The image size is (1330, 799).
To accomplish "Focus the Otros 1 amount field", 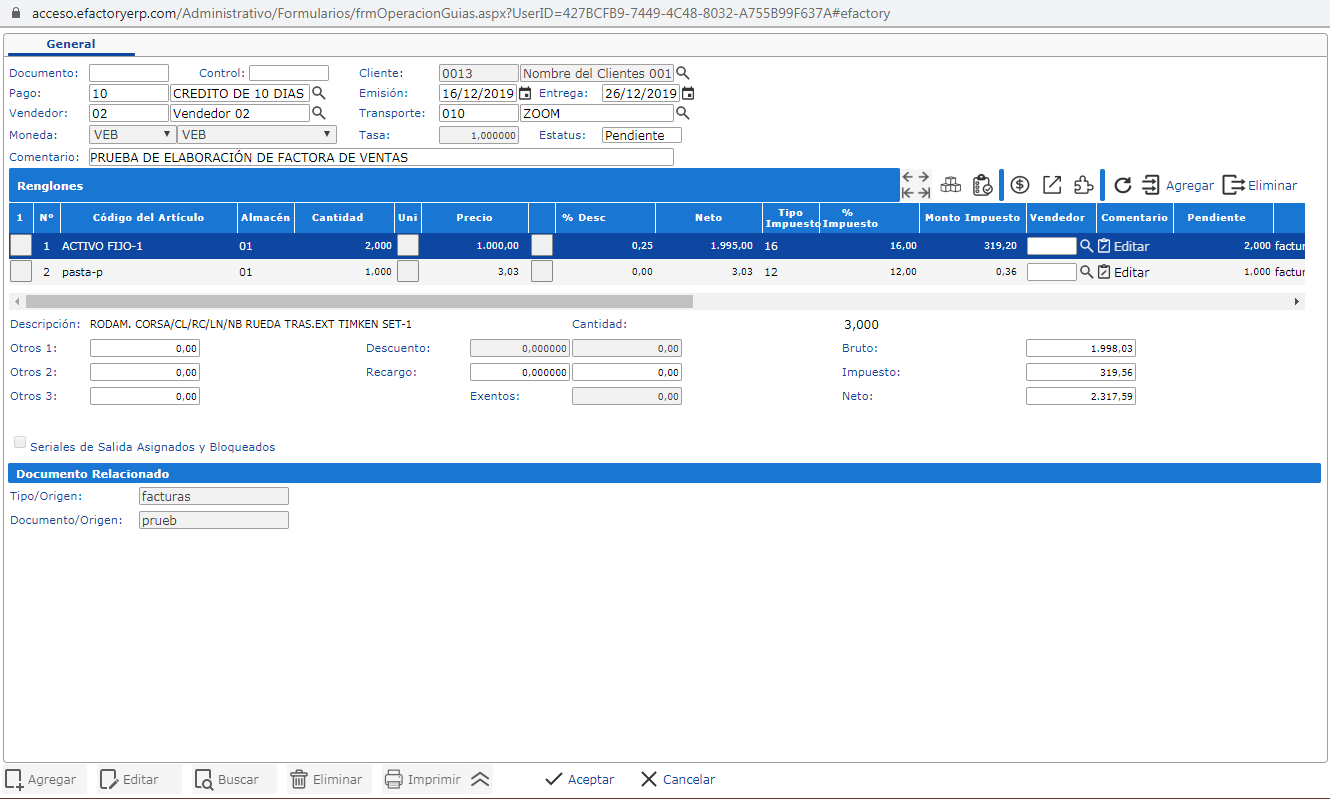I will click(145, 348).
